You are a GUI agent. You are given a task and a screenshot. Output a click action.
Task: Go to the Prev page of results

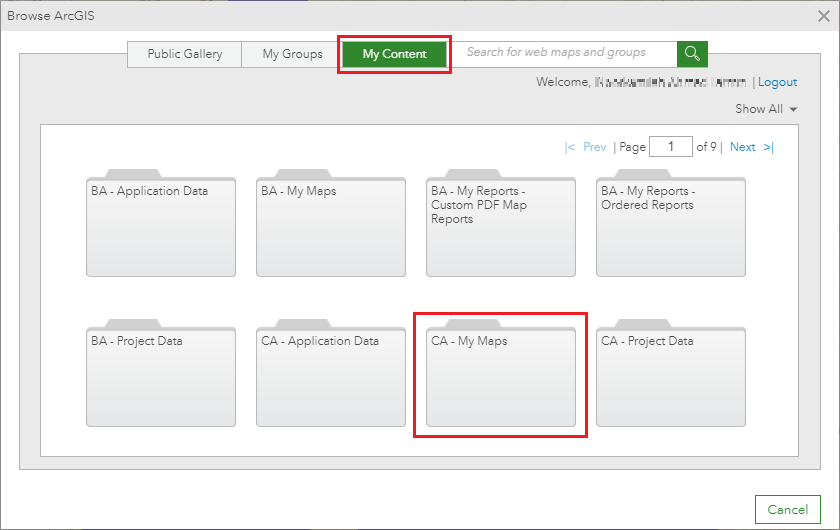click(595, 147)
